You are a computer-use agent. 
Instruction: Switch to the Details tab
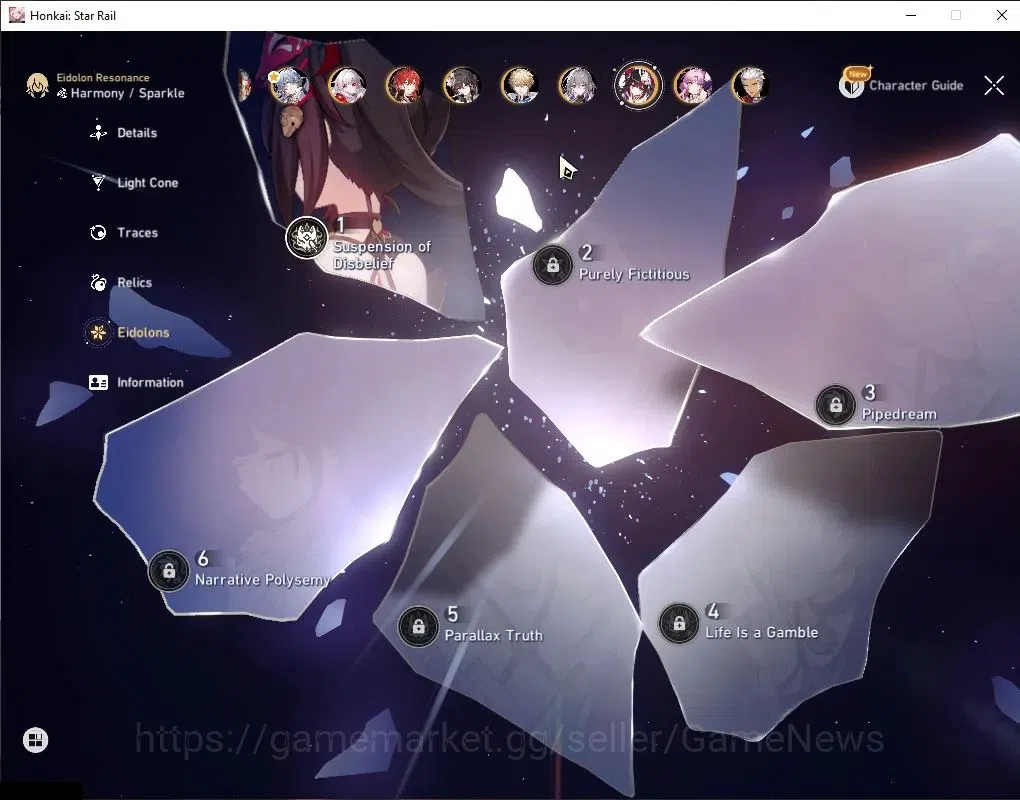click(137, 133)
